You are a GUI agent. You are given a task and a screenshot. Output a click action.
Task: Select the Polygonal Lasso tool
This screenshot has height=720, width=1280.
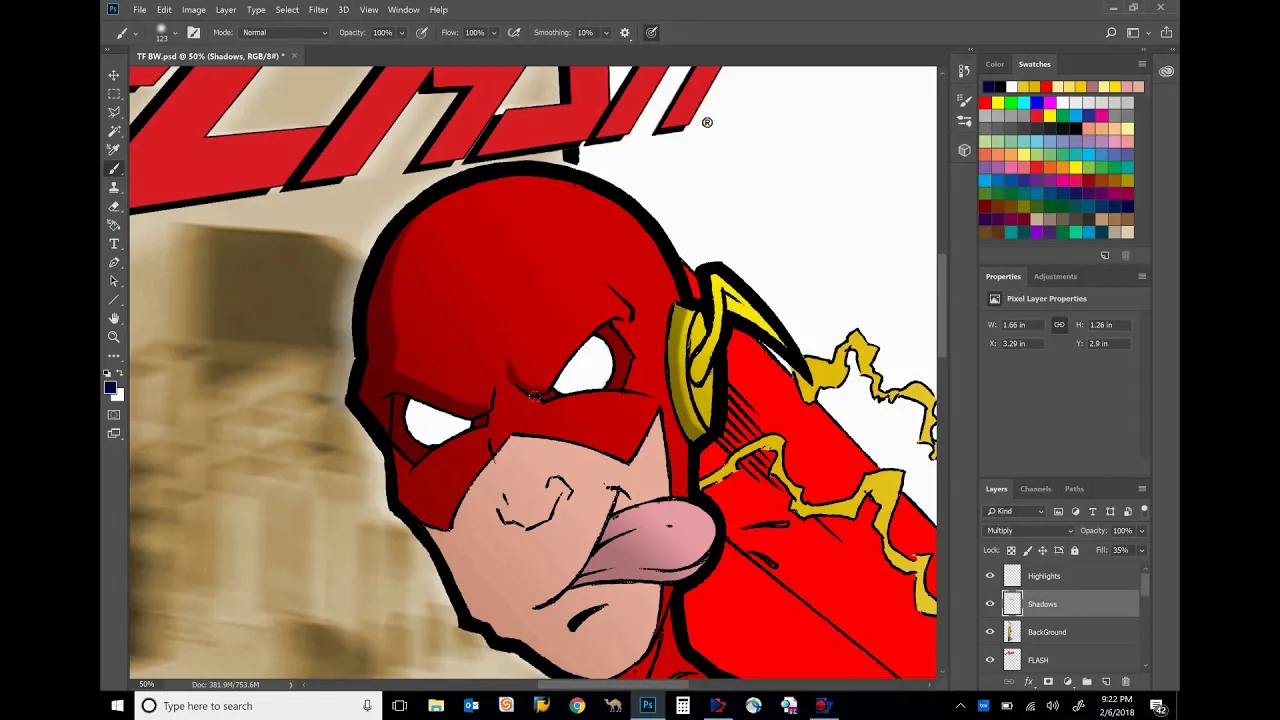click(x=114, y=112)
